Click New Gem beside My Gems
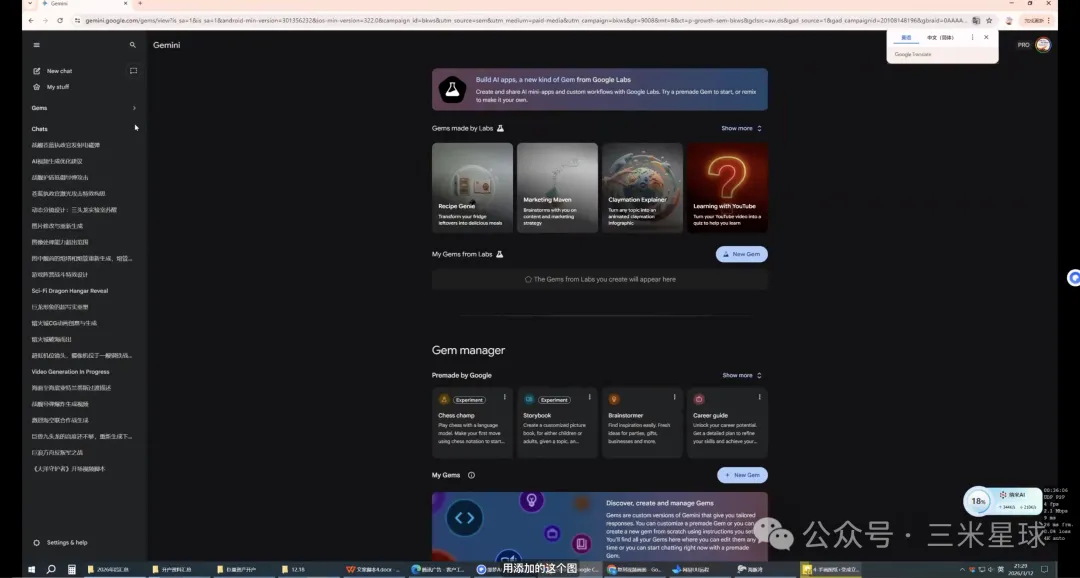 click(742, 475)
